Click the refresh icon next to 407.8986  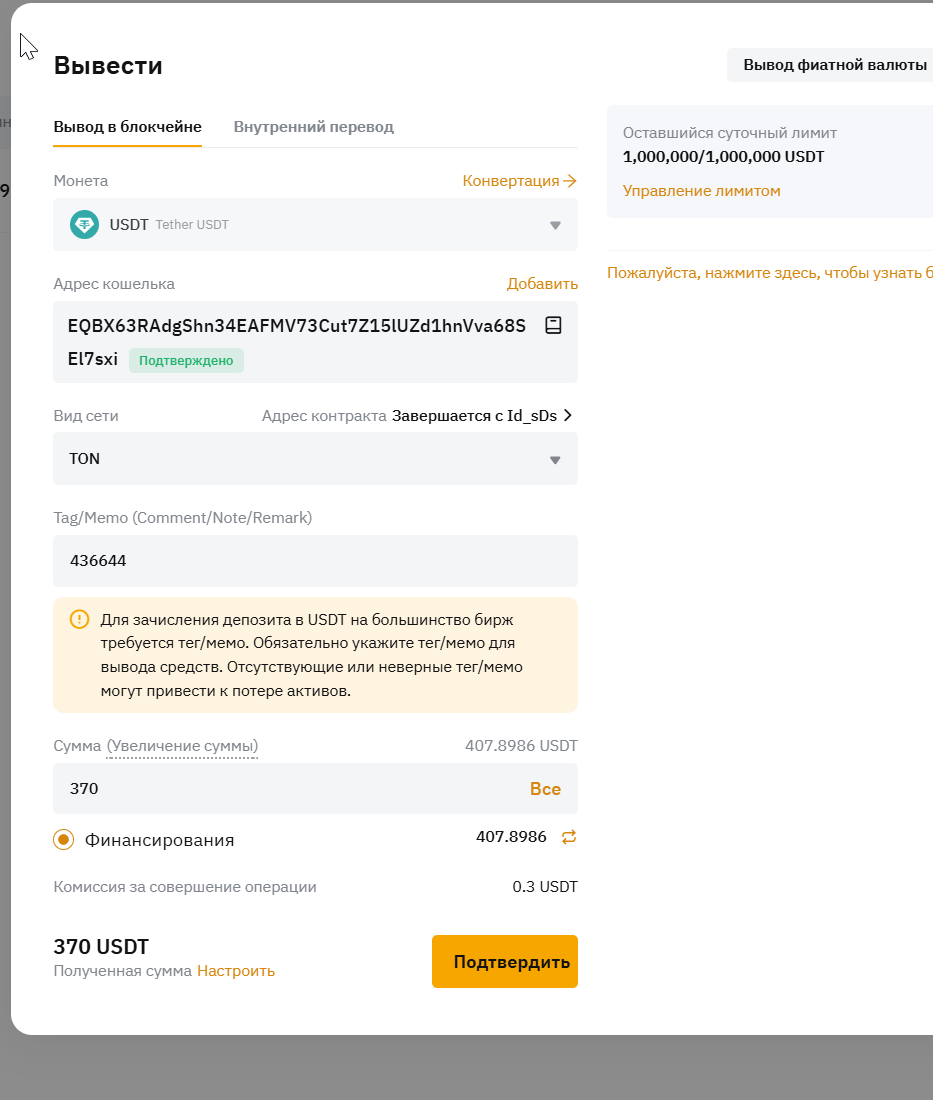[569, 837]
